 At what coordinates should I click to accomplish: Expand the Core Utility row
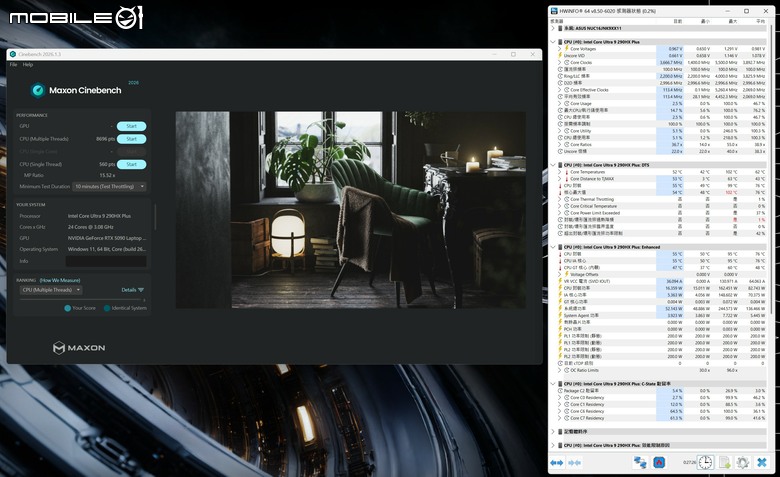pos(560,131)
